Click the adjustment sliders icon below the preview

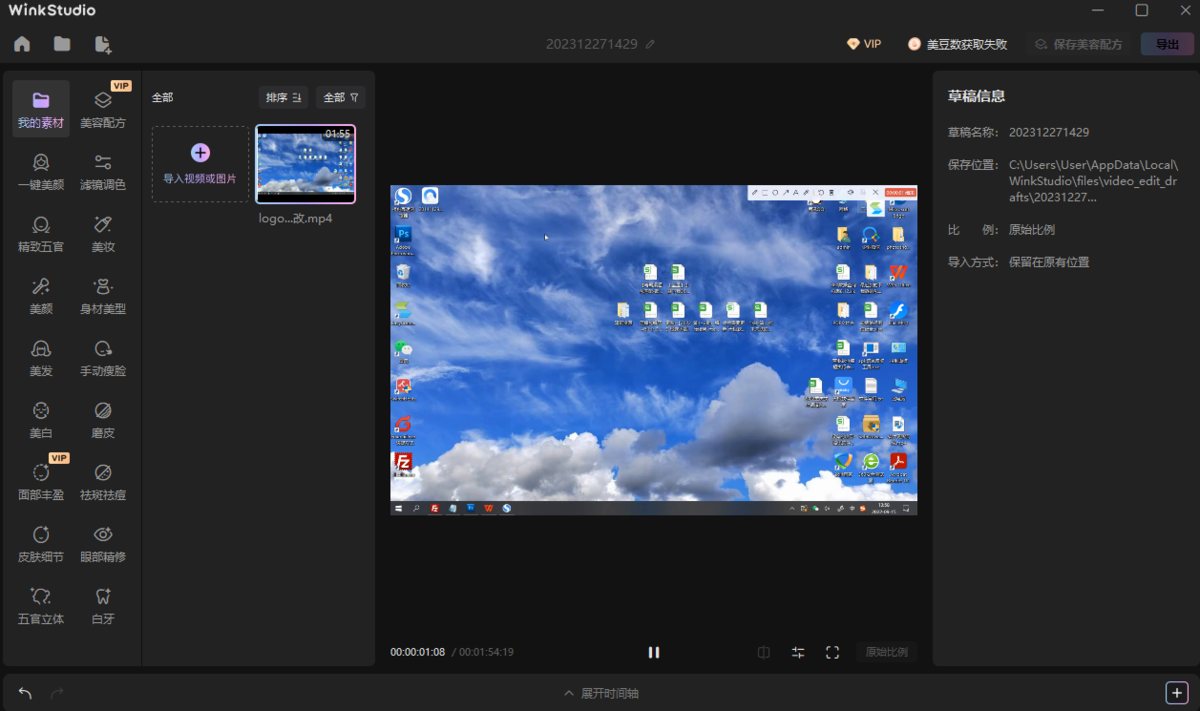798,651
